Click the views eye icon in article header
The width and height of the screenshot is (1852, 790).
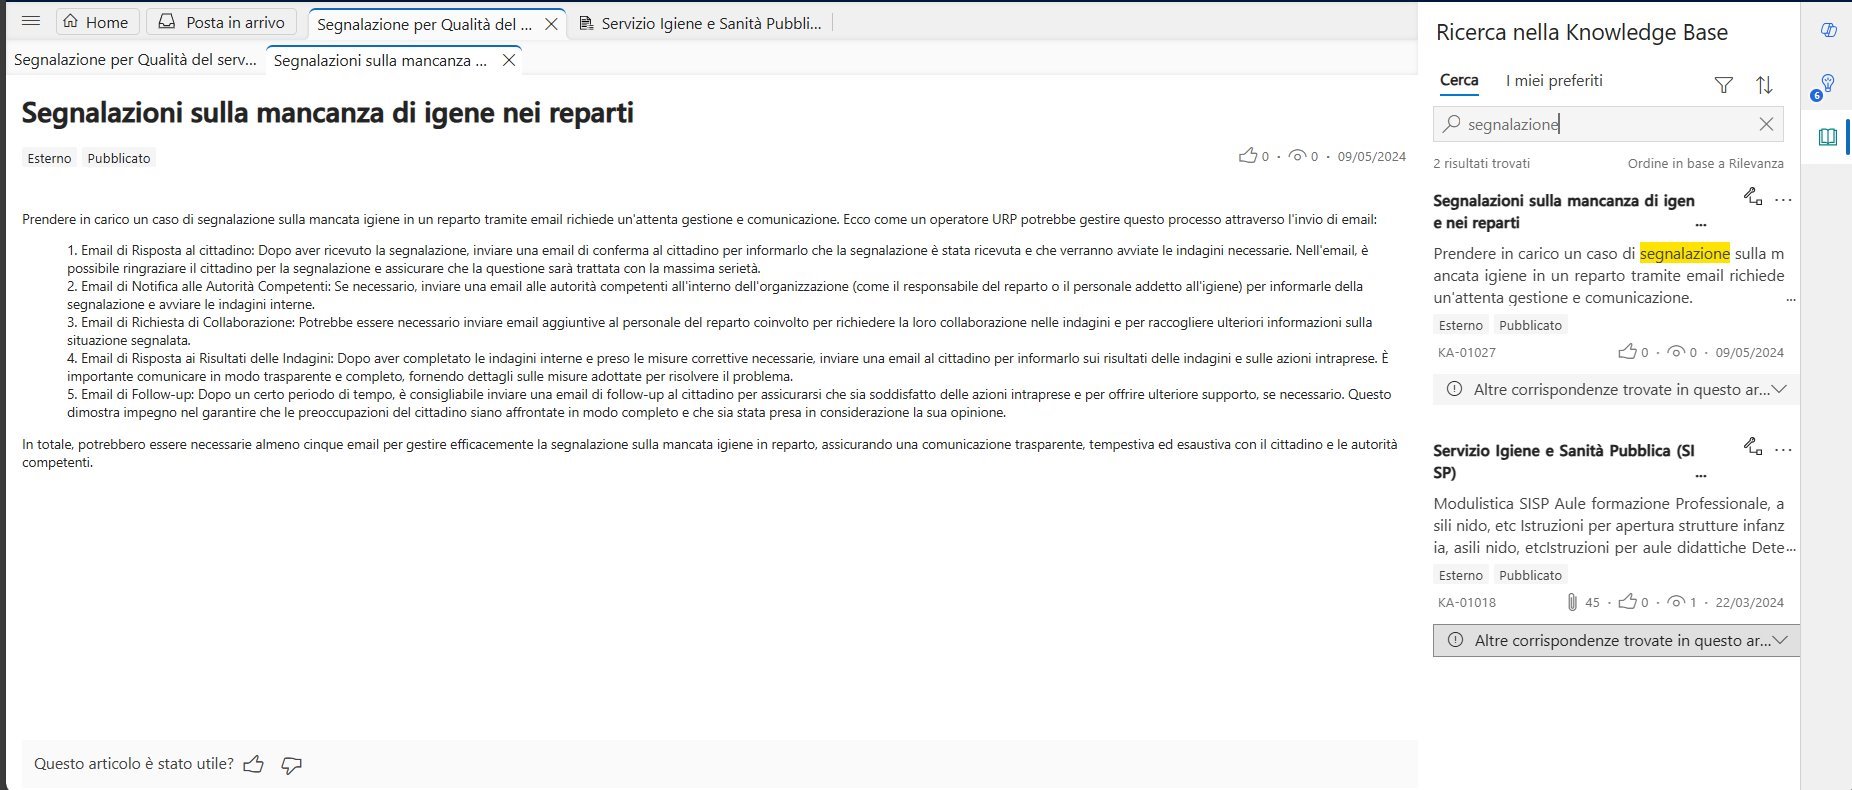click(1298, 156)
